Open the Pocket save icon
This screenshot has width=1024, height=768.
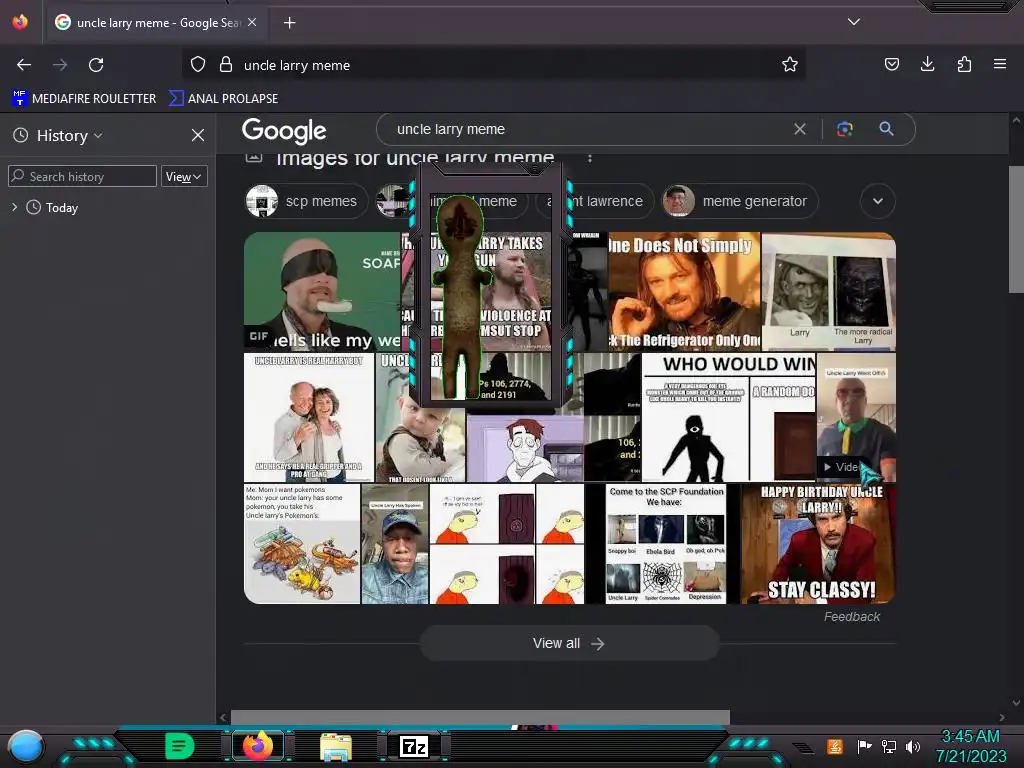coord(891,64)
